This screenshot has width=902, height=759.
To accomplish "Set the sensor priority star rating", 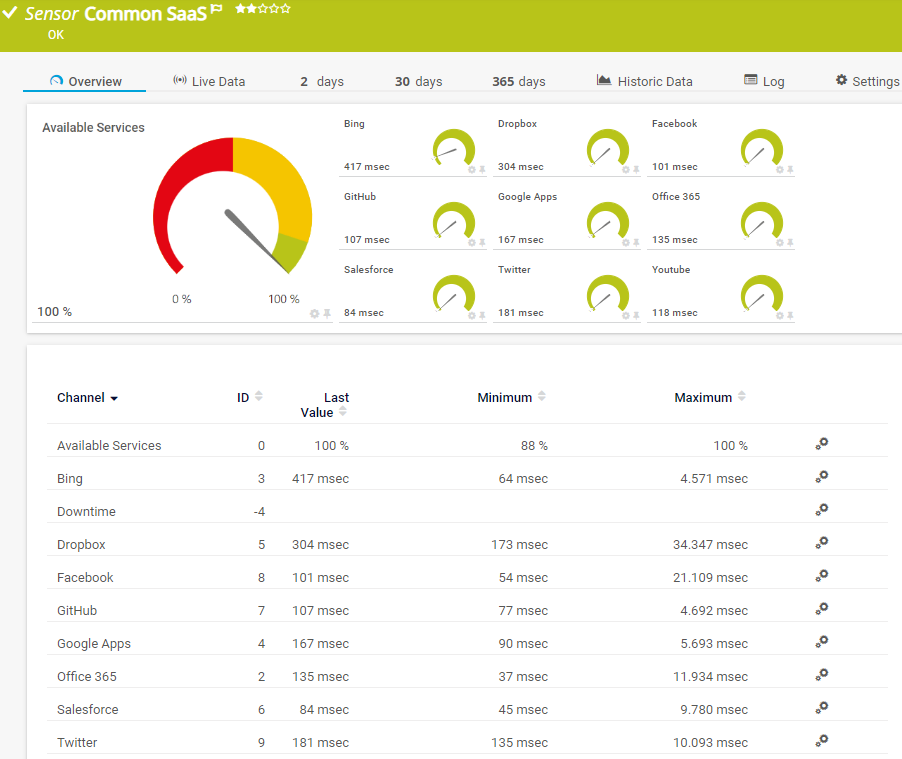I will [x=263, y=8].
